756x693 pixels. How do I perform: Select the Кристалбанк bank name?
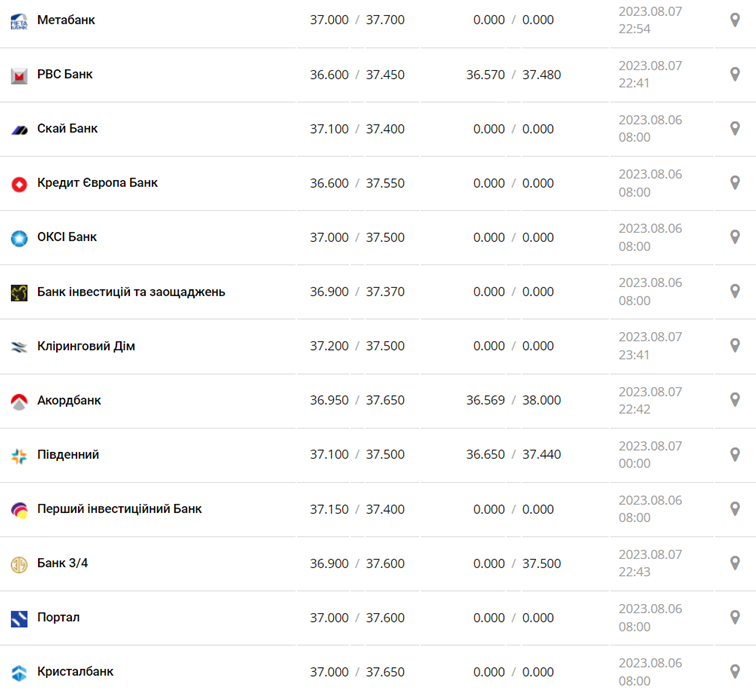pos(75,672)
